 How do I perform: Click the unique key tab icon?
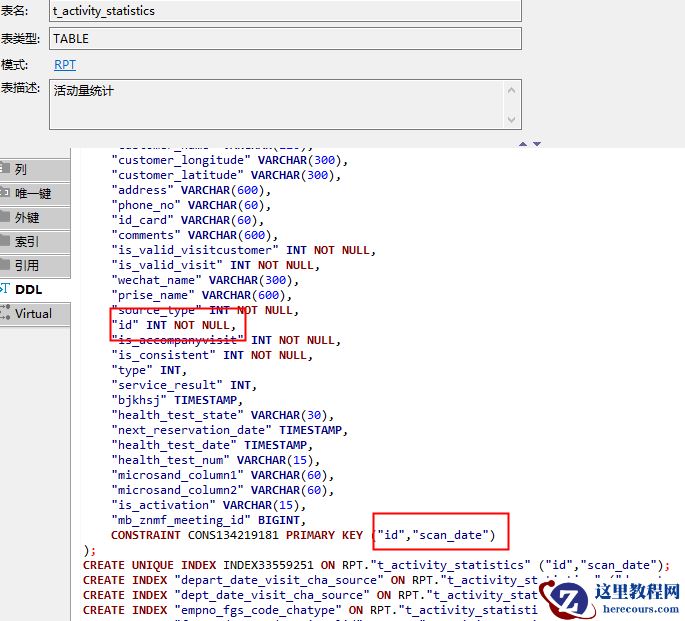point(5,192)
